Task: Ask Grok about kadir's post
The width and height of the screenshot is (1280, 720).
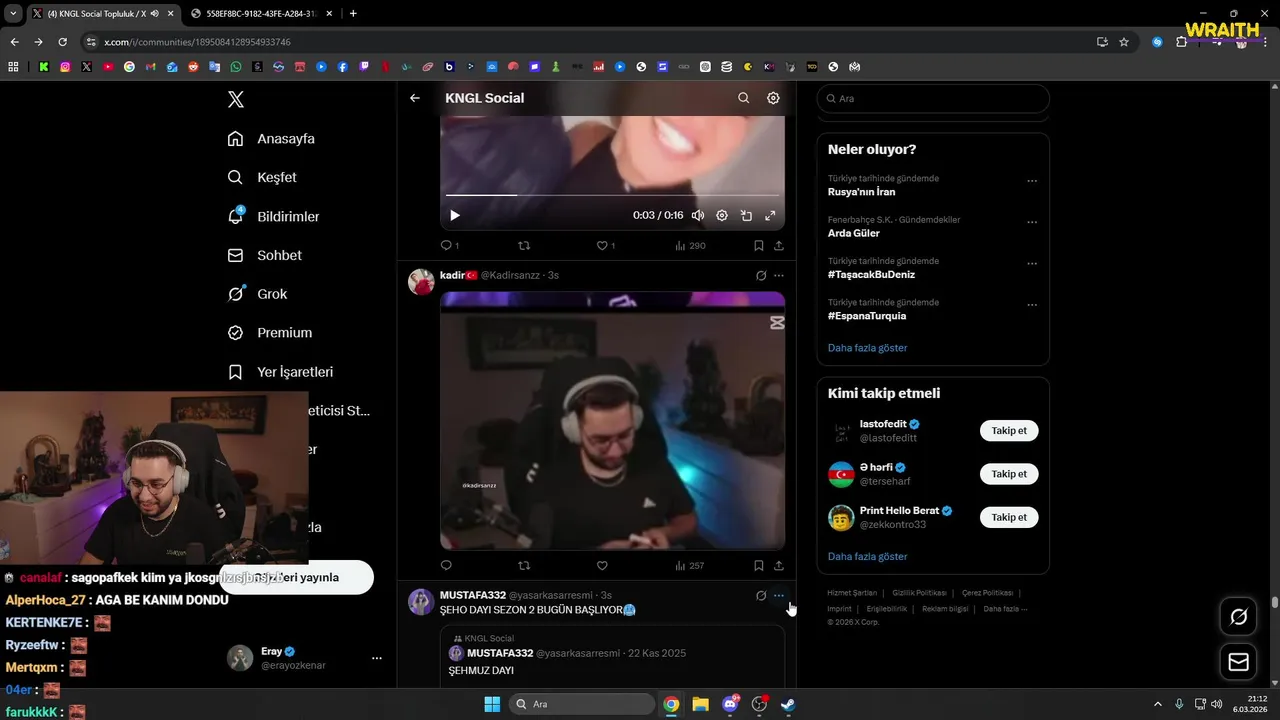Action: pos(761,275)
